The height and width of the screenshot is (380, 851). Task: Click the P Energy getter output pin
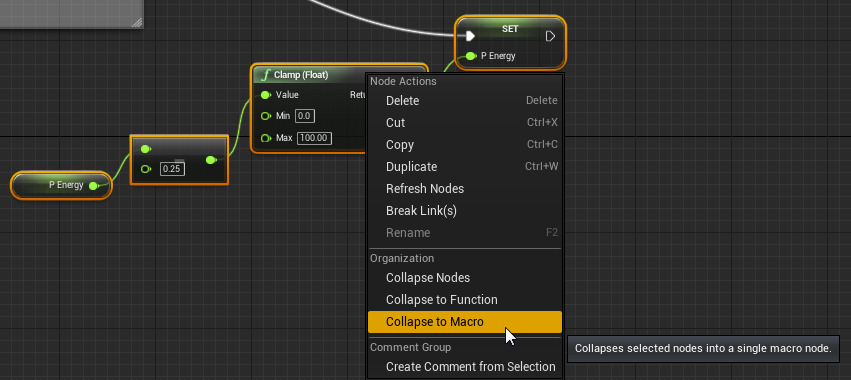(x=93, y=186)
